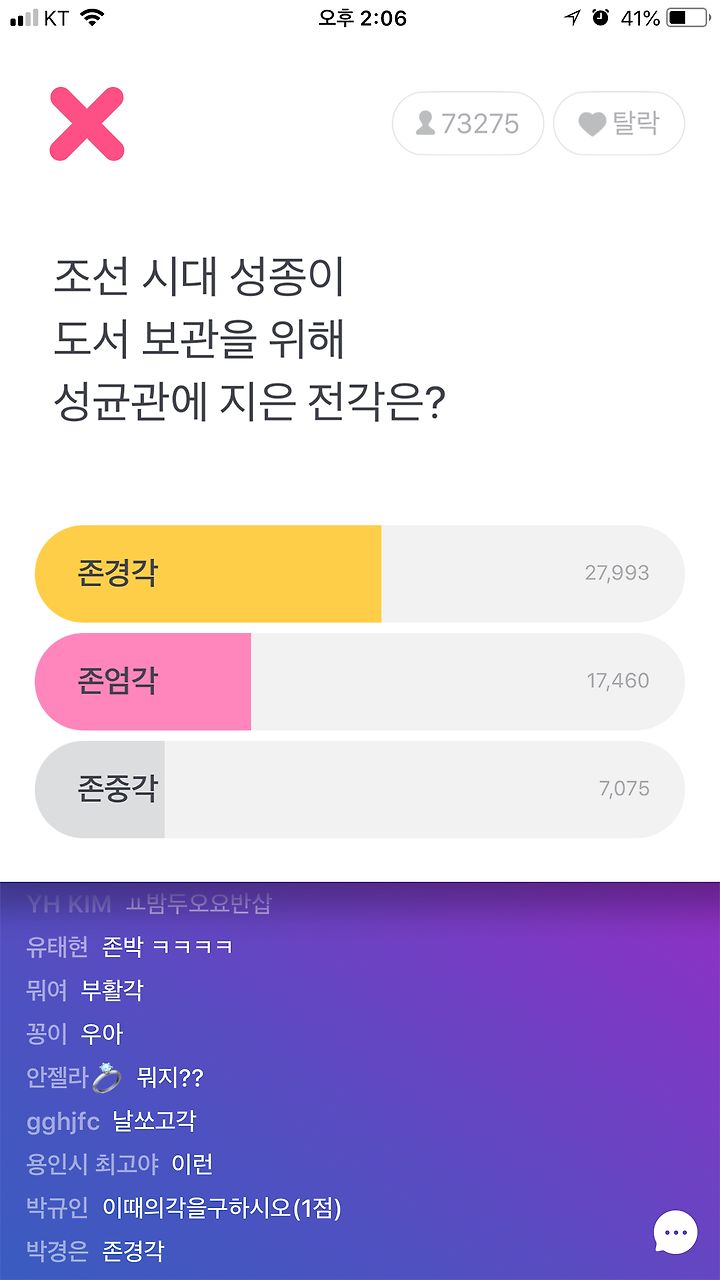This screenshot has width=720, height=1280.
Task: Tap the quiz question text
Action: click(249, 341)
